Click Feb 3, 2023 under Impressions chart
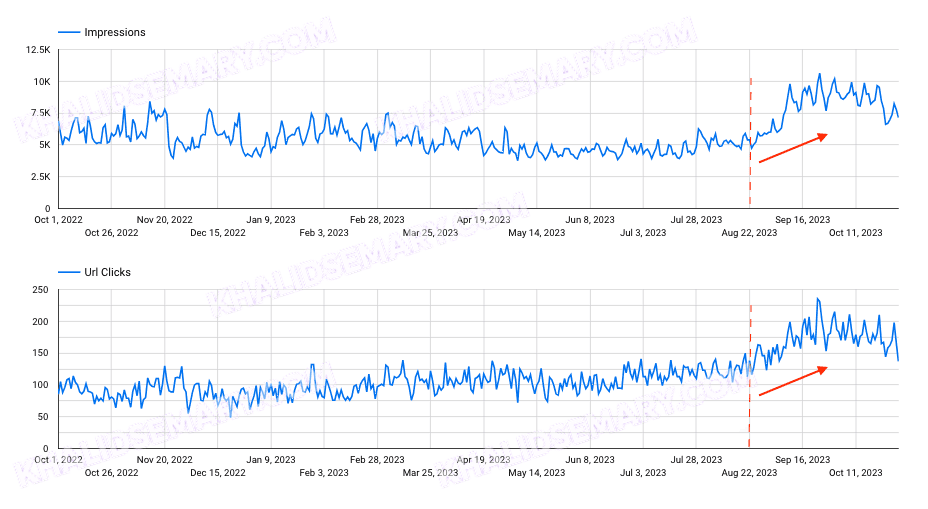The image size is (928, 509). point(324,233)
